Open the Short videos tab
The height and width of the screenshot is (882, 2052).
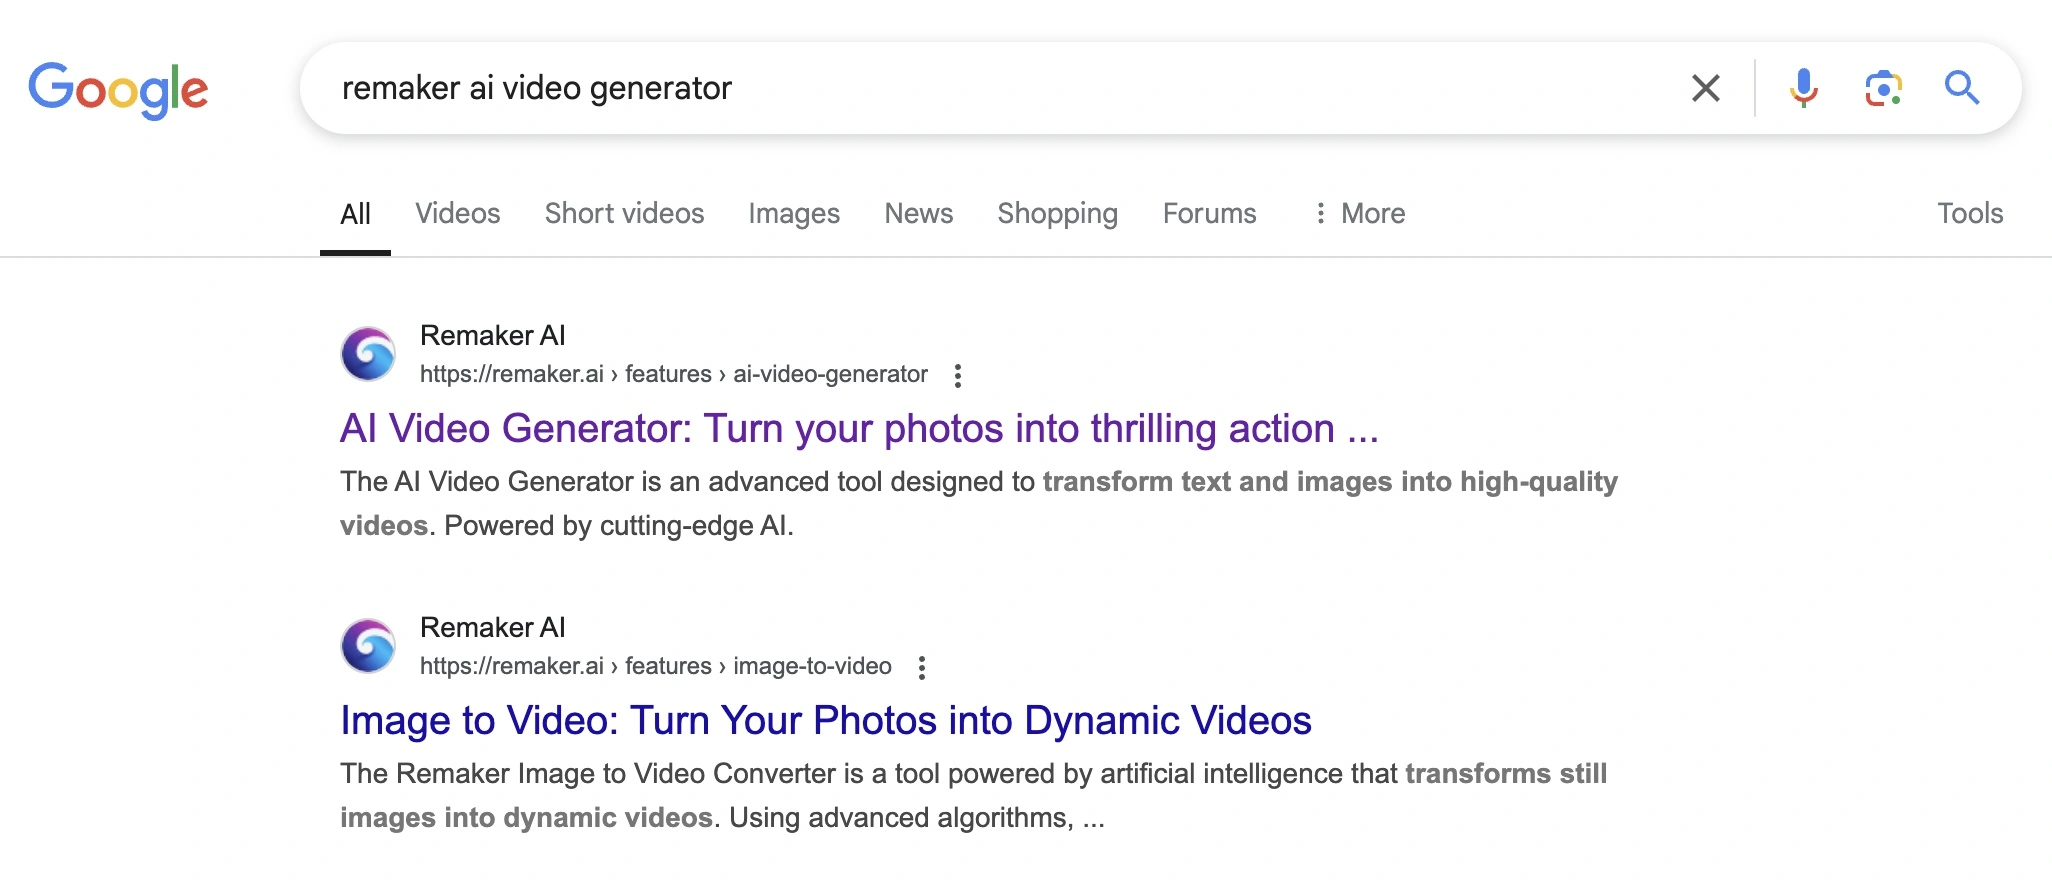point(624,213)
